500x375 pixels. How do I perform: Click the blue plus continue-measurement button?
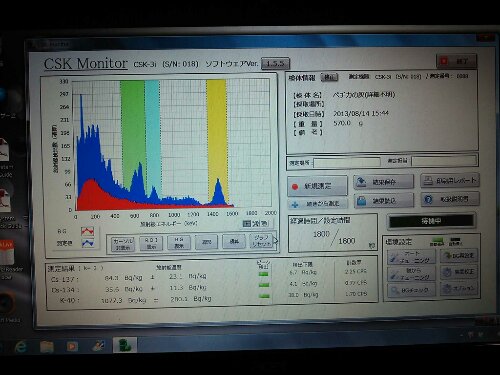317,203
